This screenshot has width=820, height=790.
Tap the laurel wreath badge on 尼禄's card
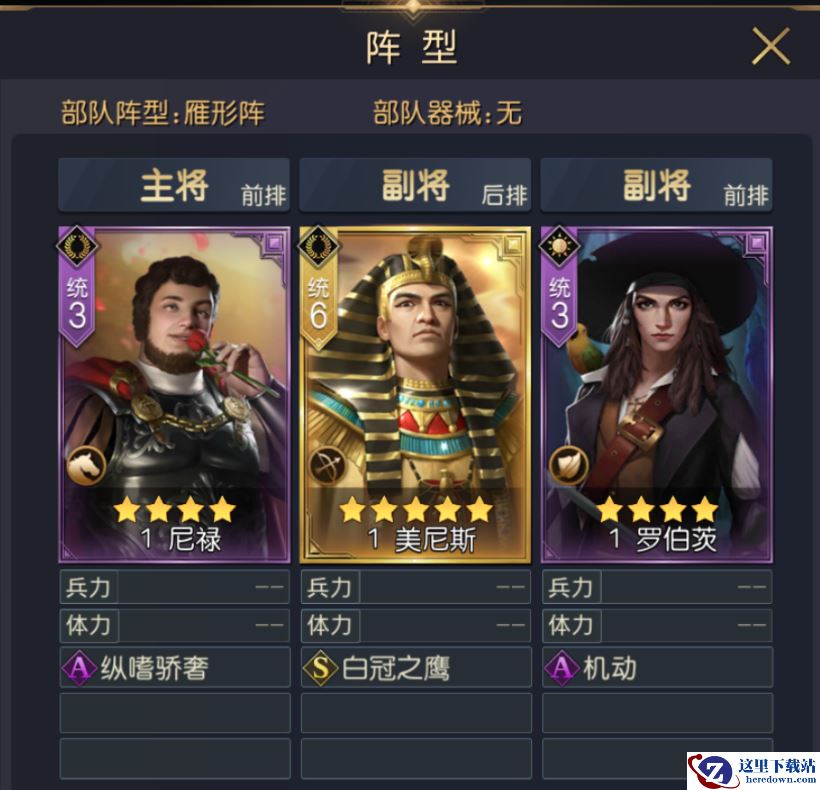pyautogui.click(x=78, y=246)
